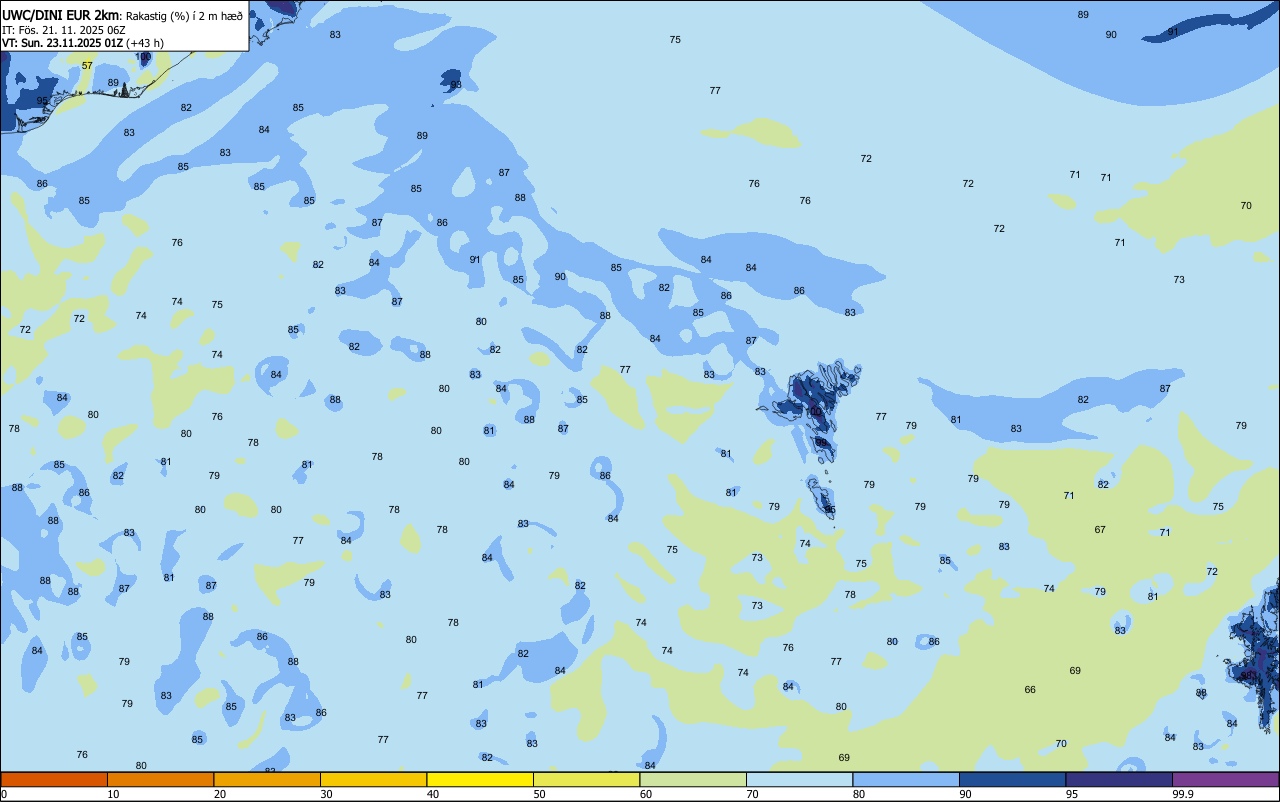This screenshot has height=802, width=1280.
Task: Click the 80–90 medium blue legend swatch
Action: click(906, 779)
